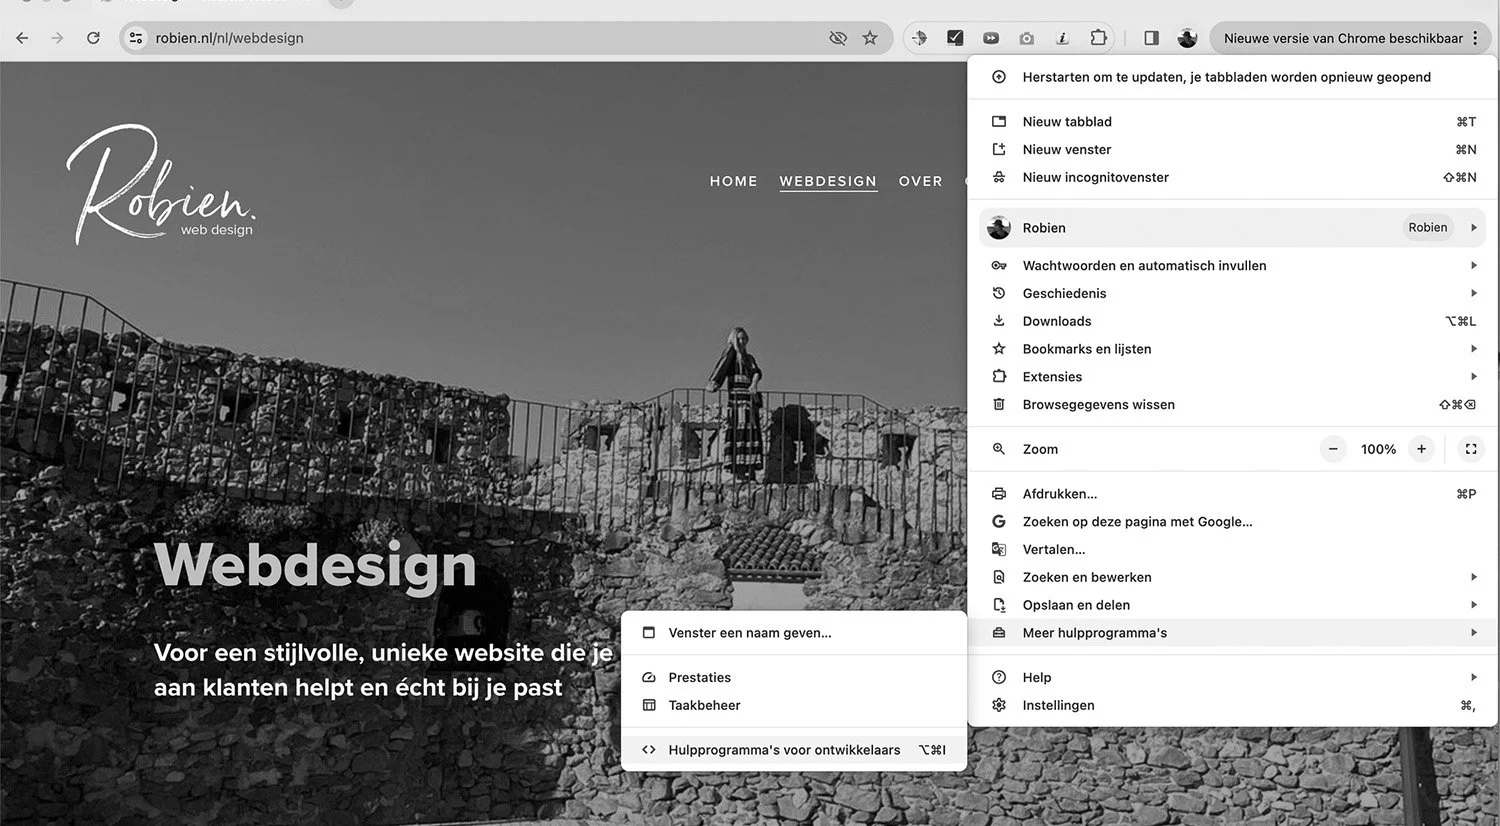The height and width of the screenshot is (826, 1500).
Task: Open Taakbeheer from the submenu
Action: [704, 705]
